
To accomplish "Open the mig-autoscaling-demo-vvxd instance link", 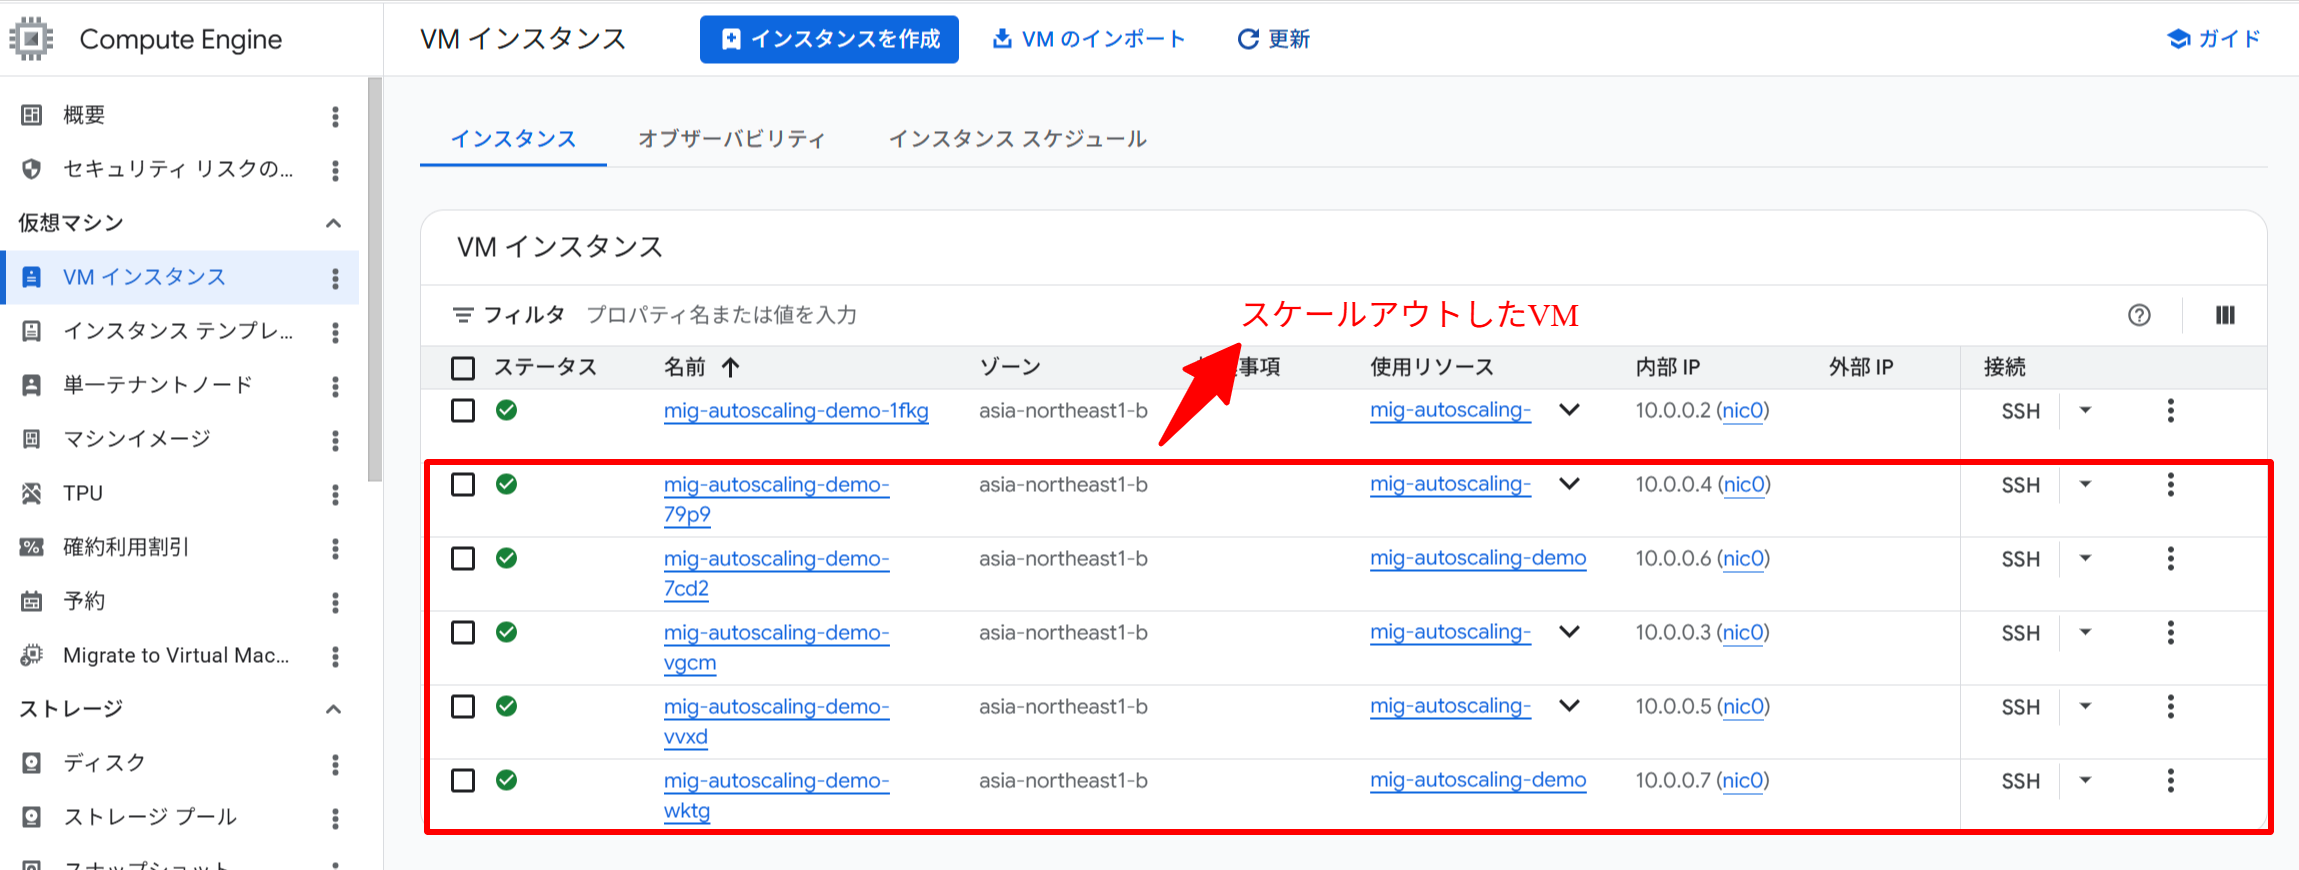I will 776,722.
